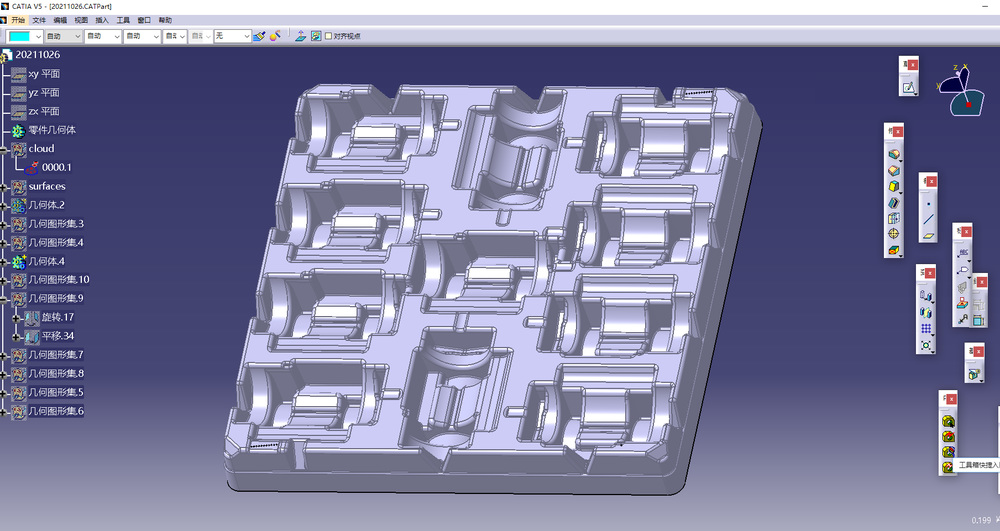Expand the 平移.34 node
Viewport: 1000px width, 531px height.
[17, 337]
